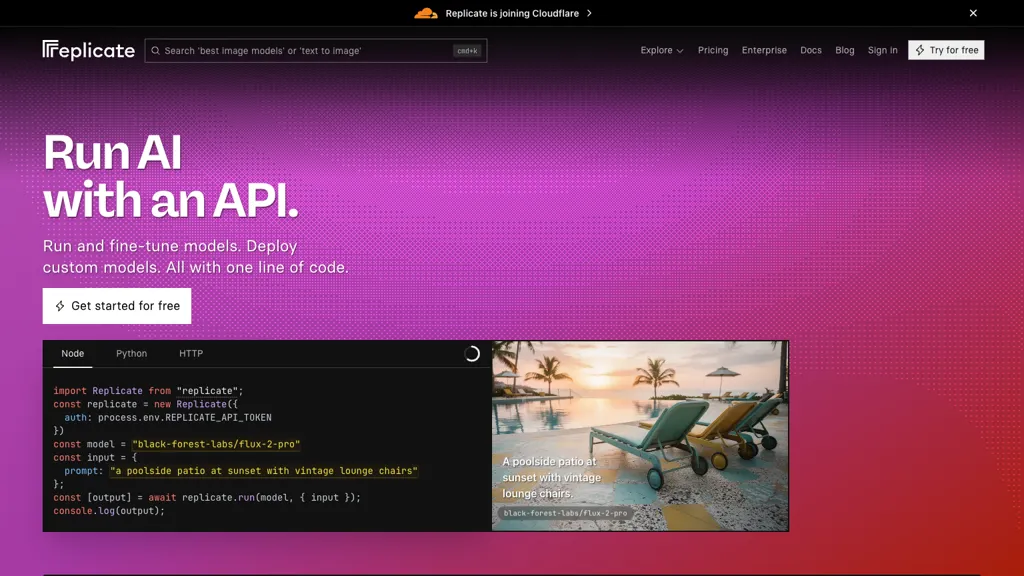Click the Sign In link
The height and width of the screenshot is (576, 1024).
pos(882,50)
